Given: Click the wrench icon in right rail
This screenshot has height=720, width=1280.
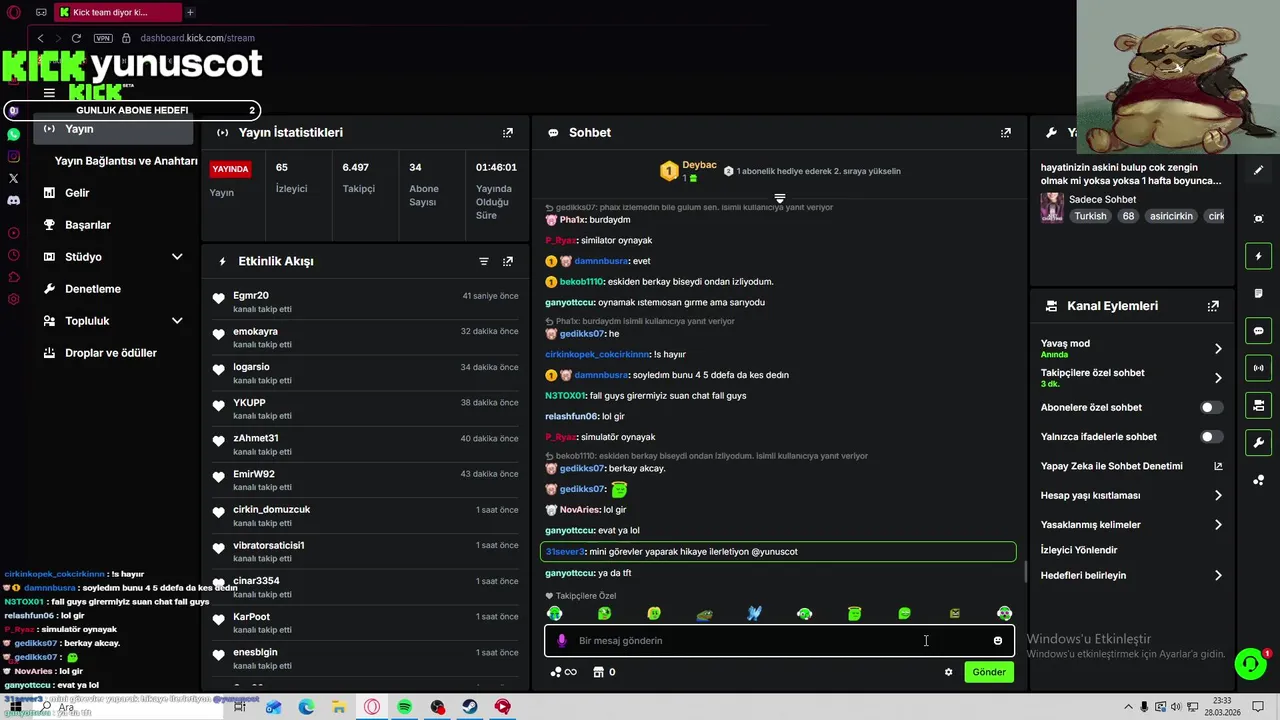Looking at the screenshot, I should 1259,443.
